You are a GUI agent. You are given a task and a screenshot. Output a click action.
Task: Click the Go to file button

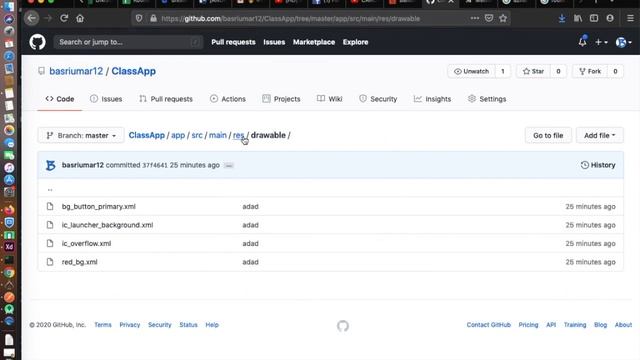pyautogui.click(x=548, y=135)
